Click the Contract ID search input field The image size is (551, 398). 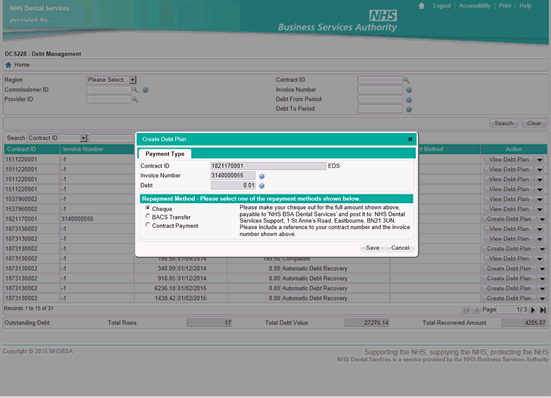(380, 80)
